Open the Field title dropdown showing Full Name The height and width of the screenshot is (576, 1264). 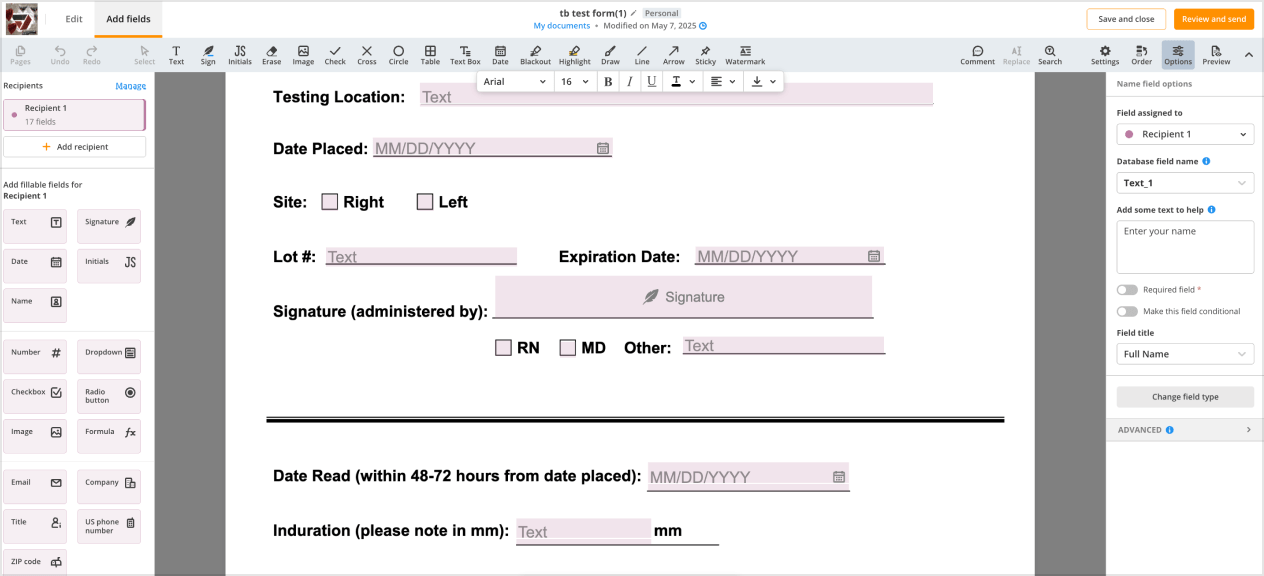(x=1185, y=353)
